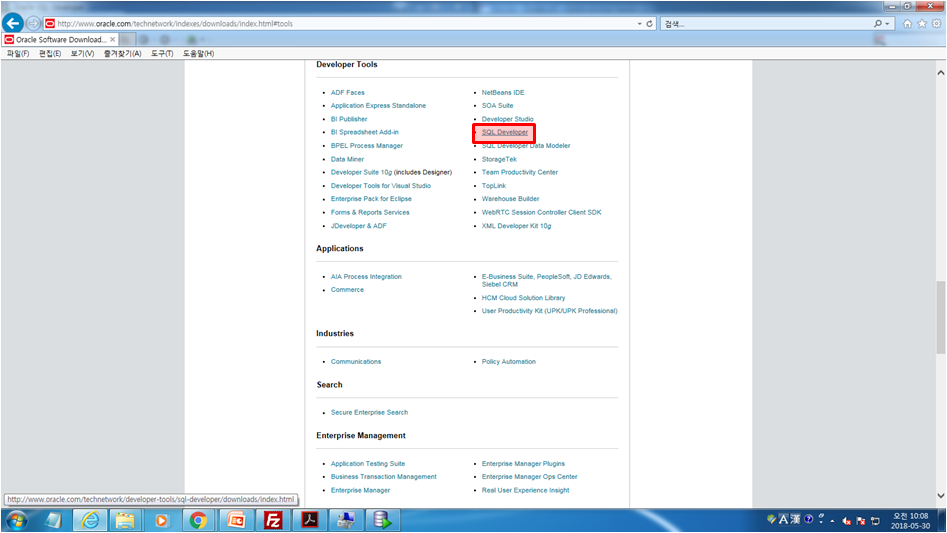Open Adobe Reader from the taskbar
The image size is (947, 533).
coord(310,520)
